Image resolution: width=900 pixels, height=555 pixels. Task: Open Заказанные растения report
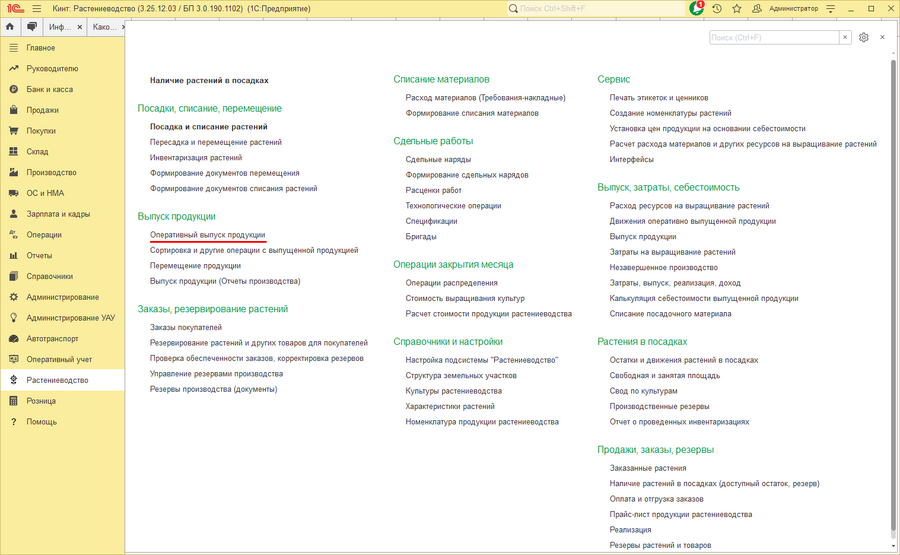pos(647,468)
